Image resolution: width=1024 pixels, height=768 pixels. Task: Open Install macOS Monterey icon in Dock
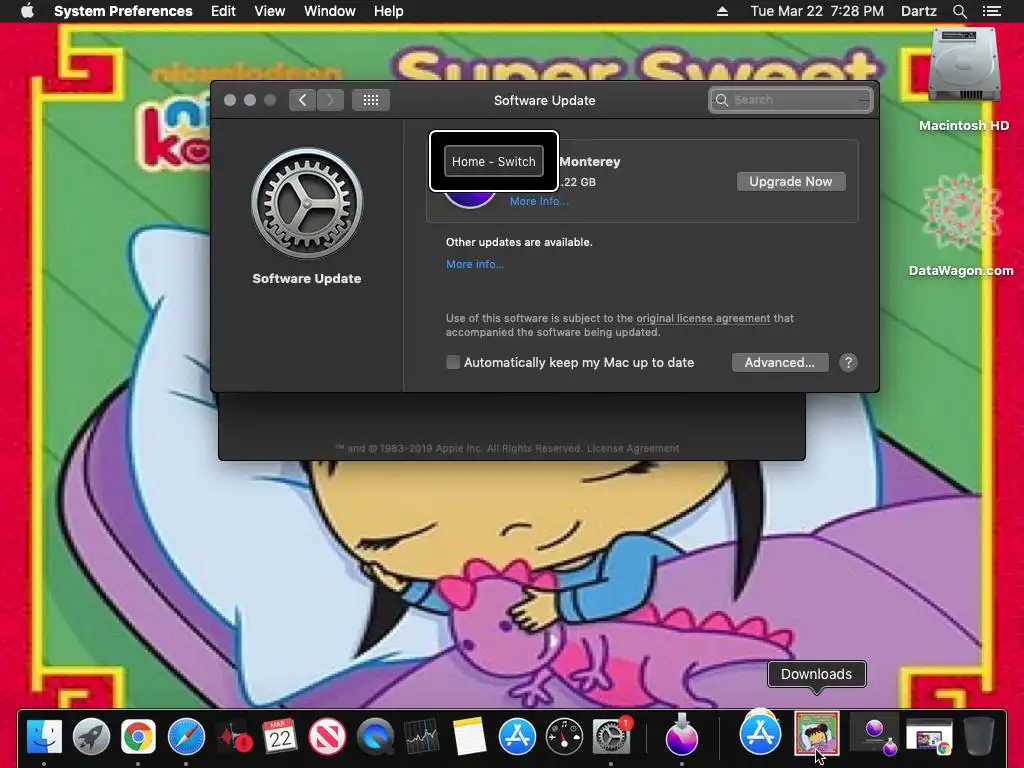pos(682,735)
